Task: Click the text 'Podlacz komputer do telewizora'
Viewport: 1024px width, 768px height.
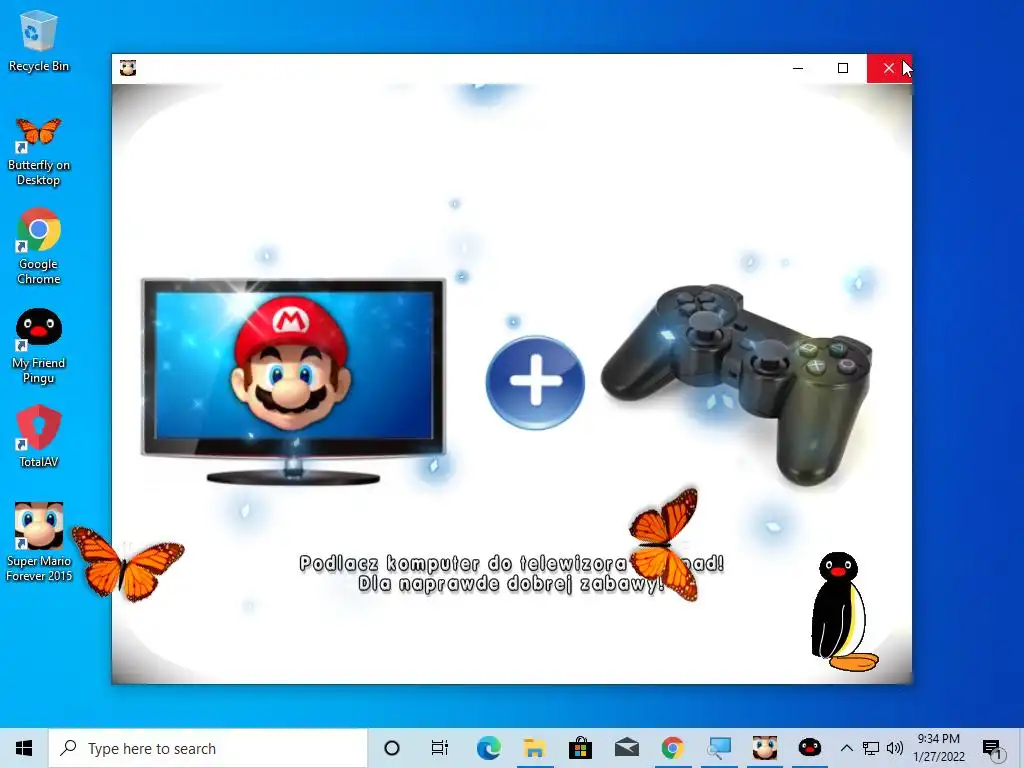Action: pos(464,563)
